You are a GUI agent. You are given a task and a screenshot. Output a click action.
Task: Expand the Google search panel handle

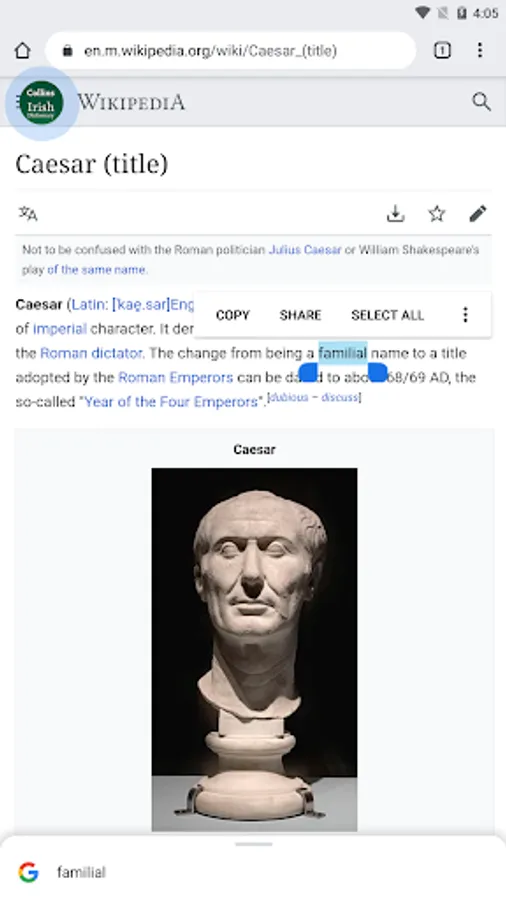(x=253, y=844)
